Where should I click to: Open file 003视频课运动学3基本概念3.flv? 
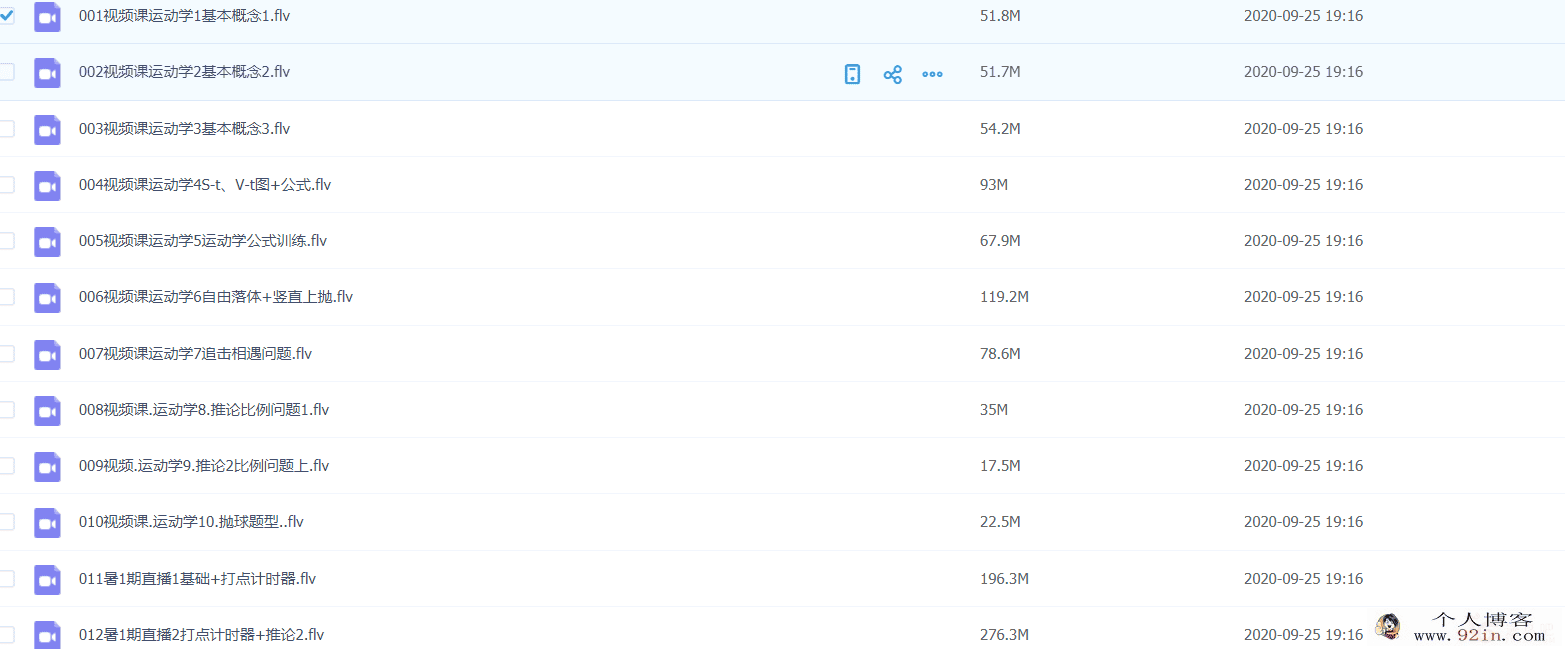[x=185, y=128]
